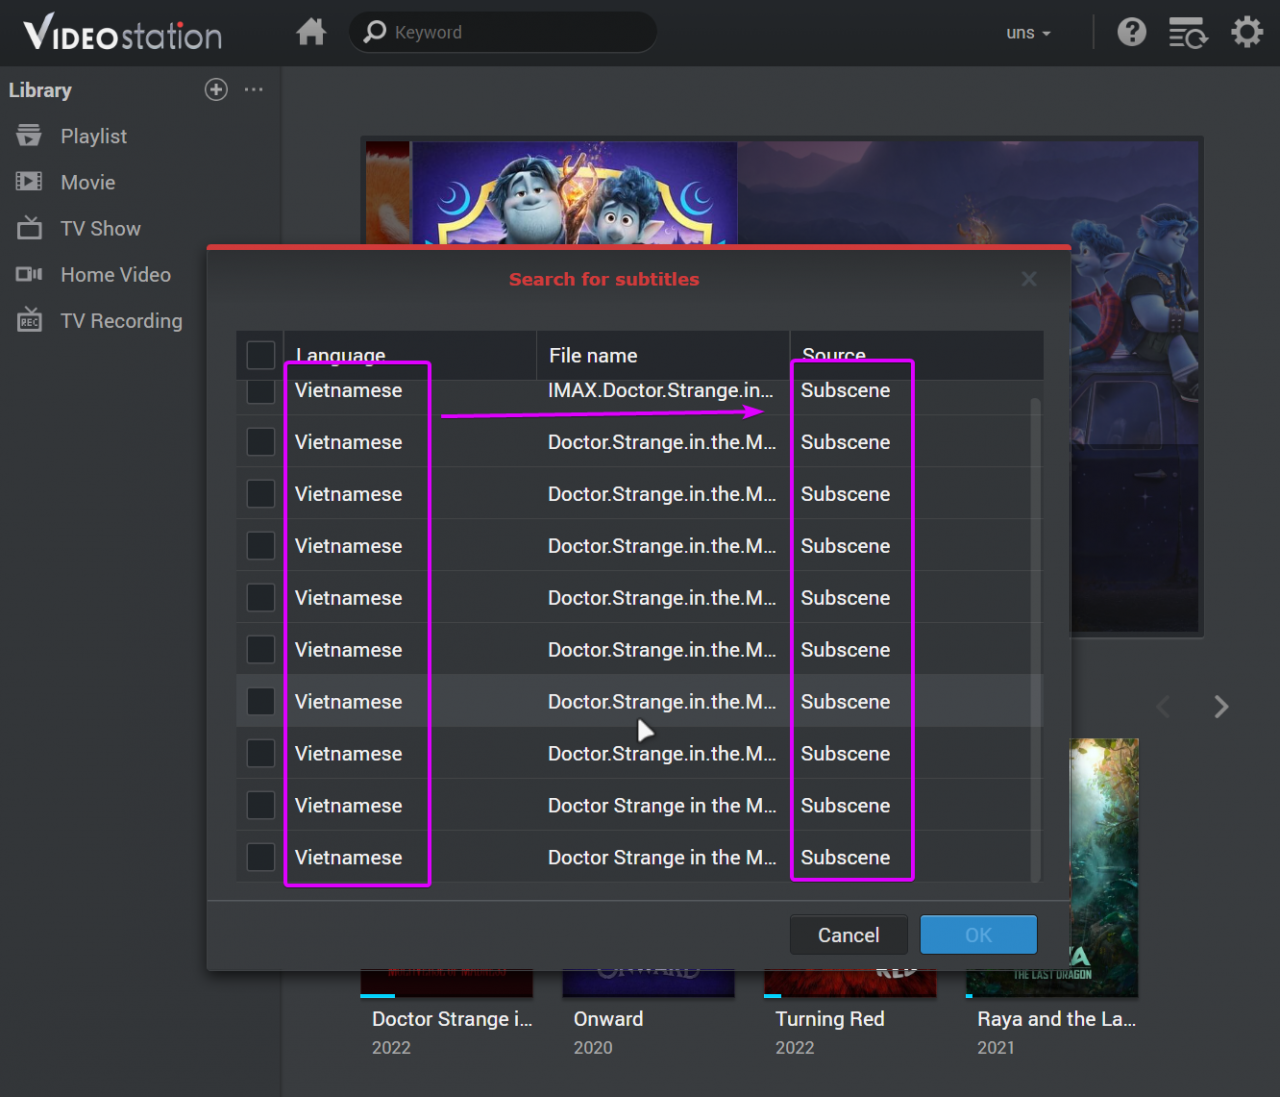Advance the movie carousel with right chevron
1280x1097 pixels.
click(1221, 707)
